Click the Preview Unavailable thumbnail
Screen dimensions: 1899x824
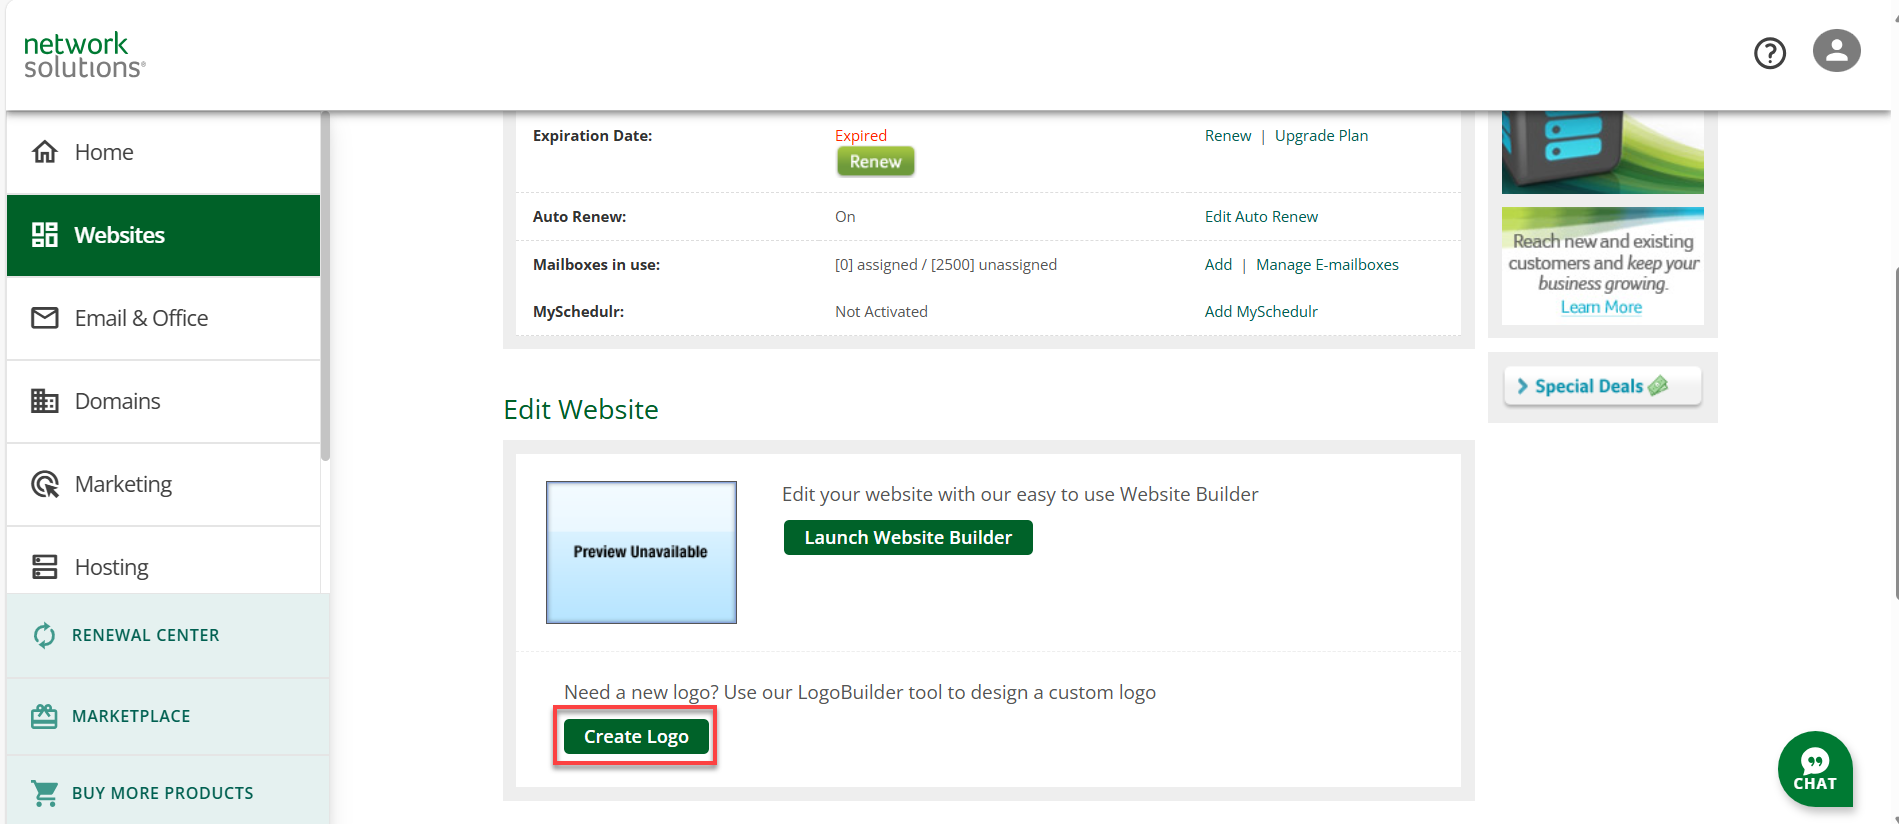point(641,552)
